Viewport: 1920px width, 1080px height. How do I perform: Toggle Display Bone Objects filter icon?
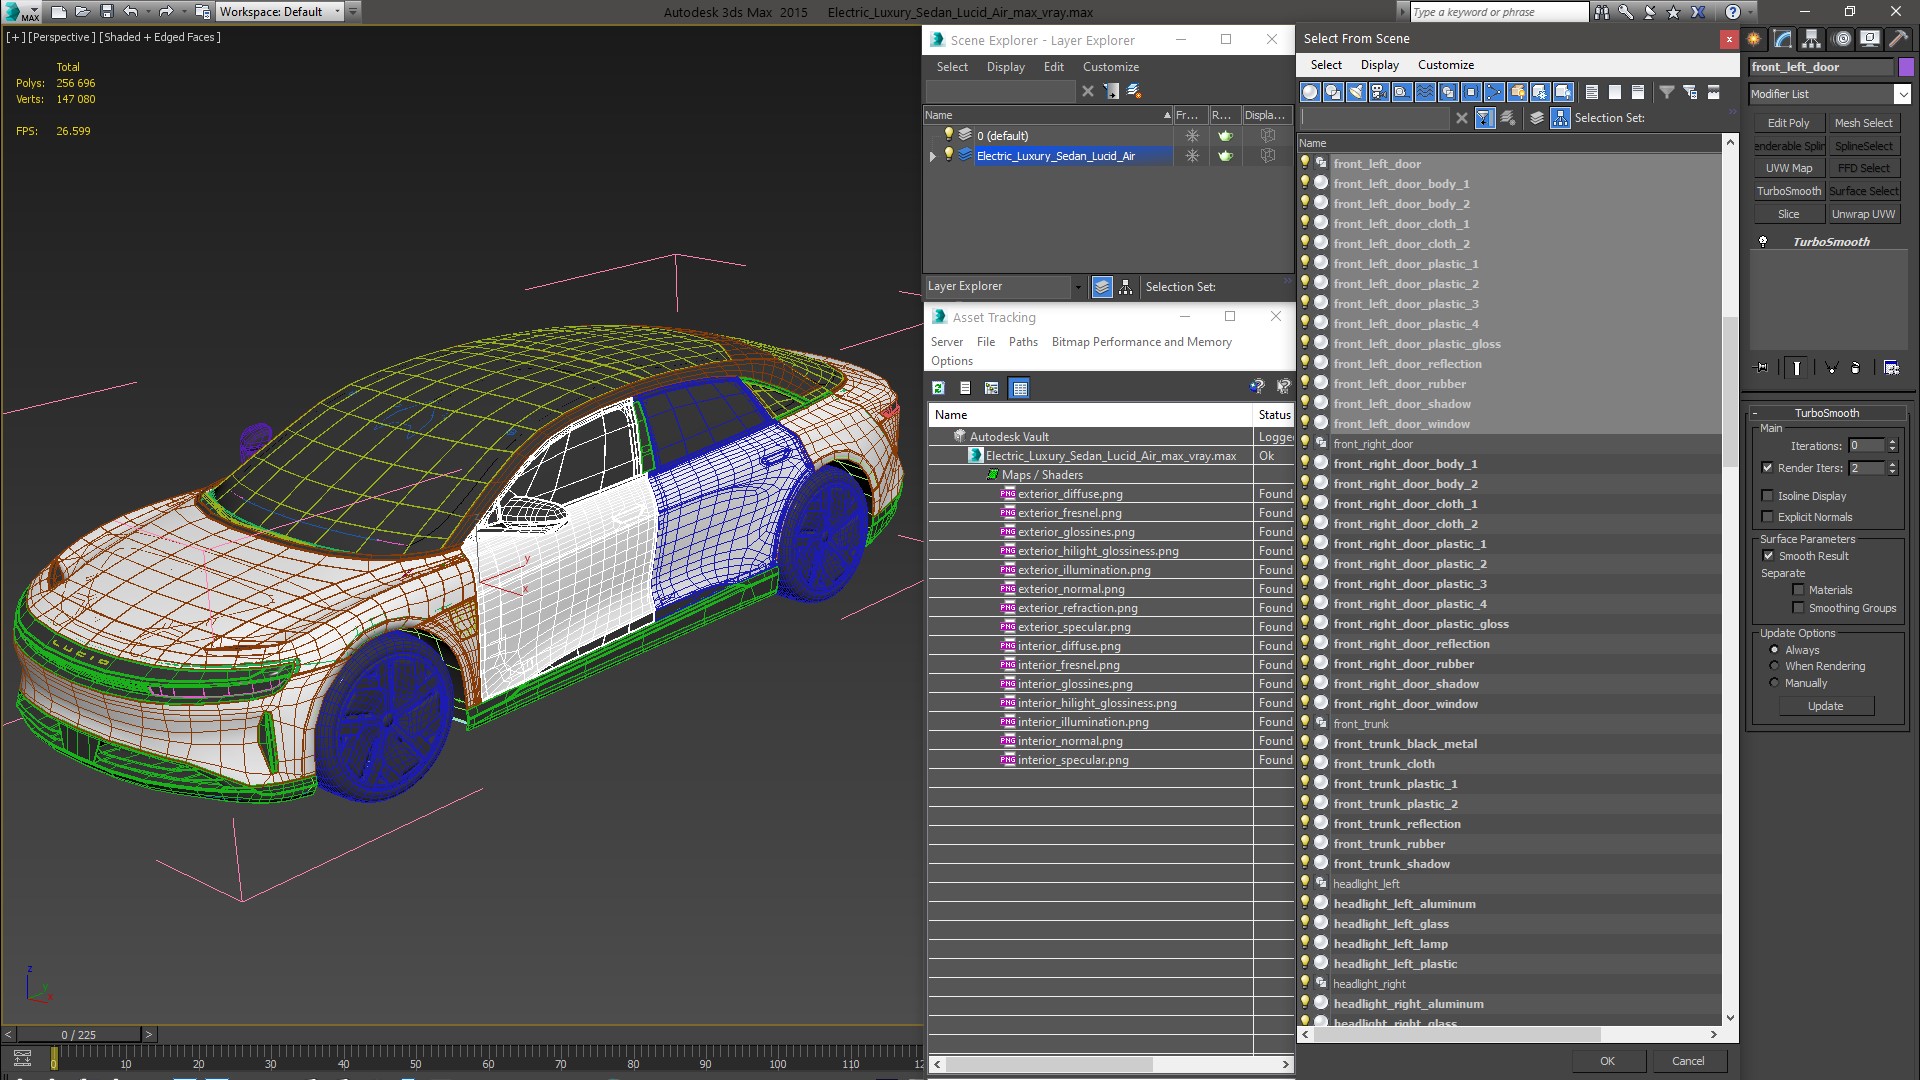tap(1494, 92)
